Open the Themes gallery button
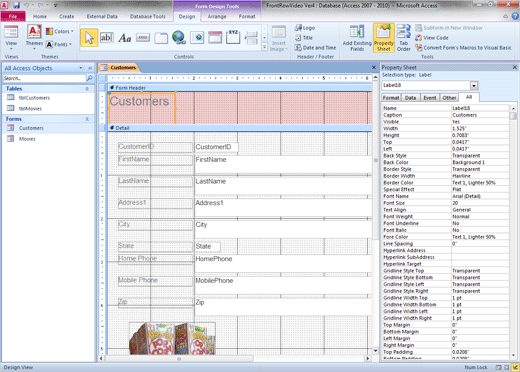 pyautogui.click(x=34, y=38)
